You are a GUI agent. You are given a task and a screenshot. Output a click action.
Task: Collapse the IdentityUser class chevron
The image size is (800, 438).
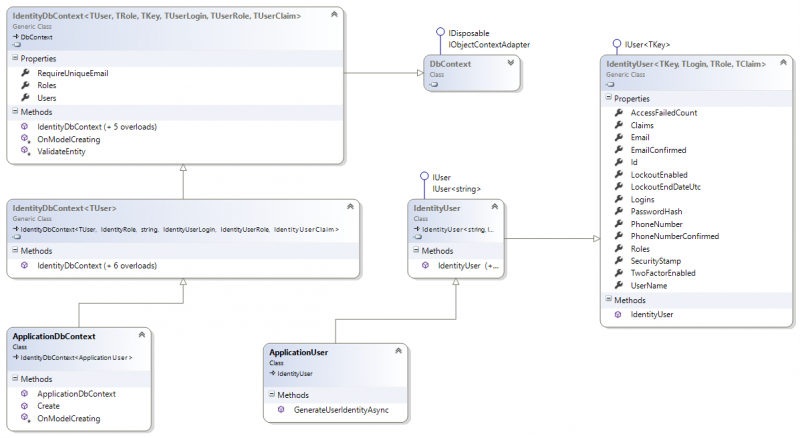click(494, 207)
